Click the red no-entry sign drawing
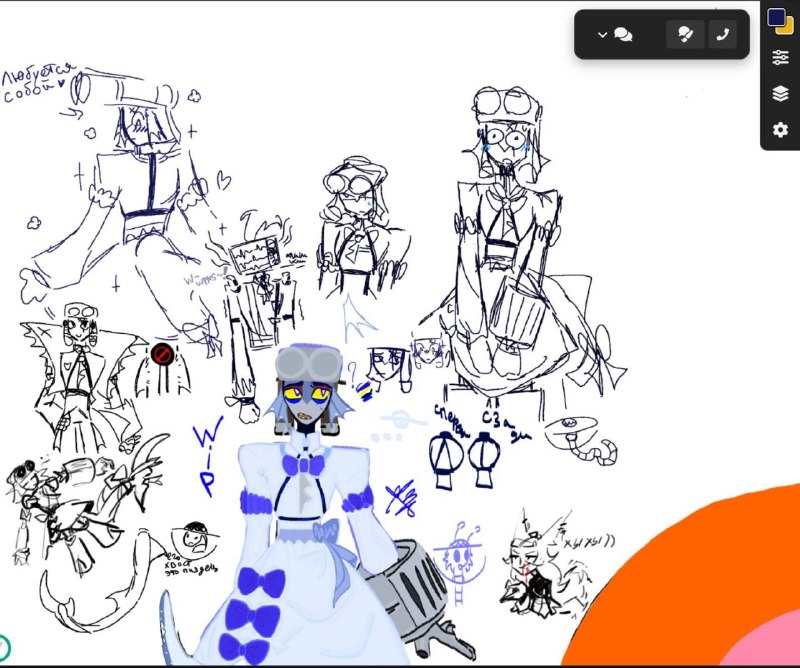800x668 pixels. point(163,353)
